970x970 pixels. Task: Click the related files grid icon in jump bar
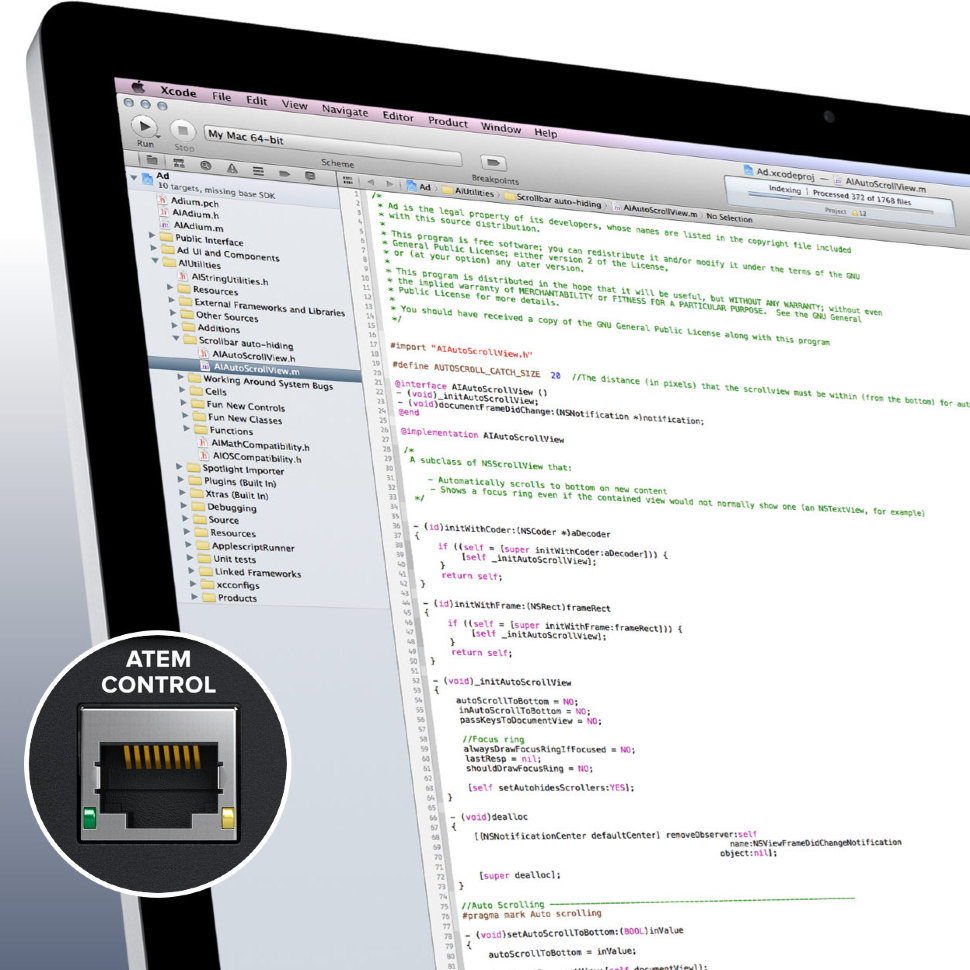[349, 180]
